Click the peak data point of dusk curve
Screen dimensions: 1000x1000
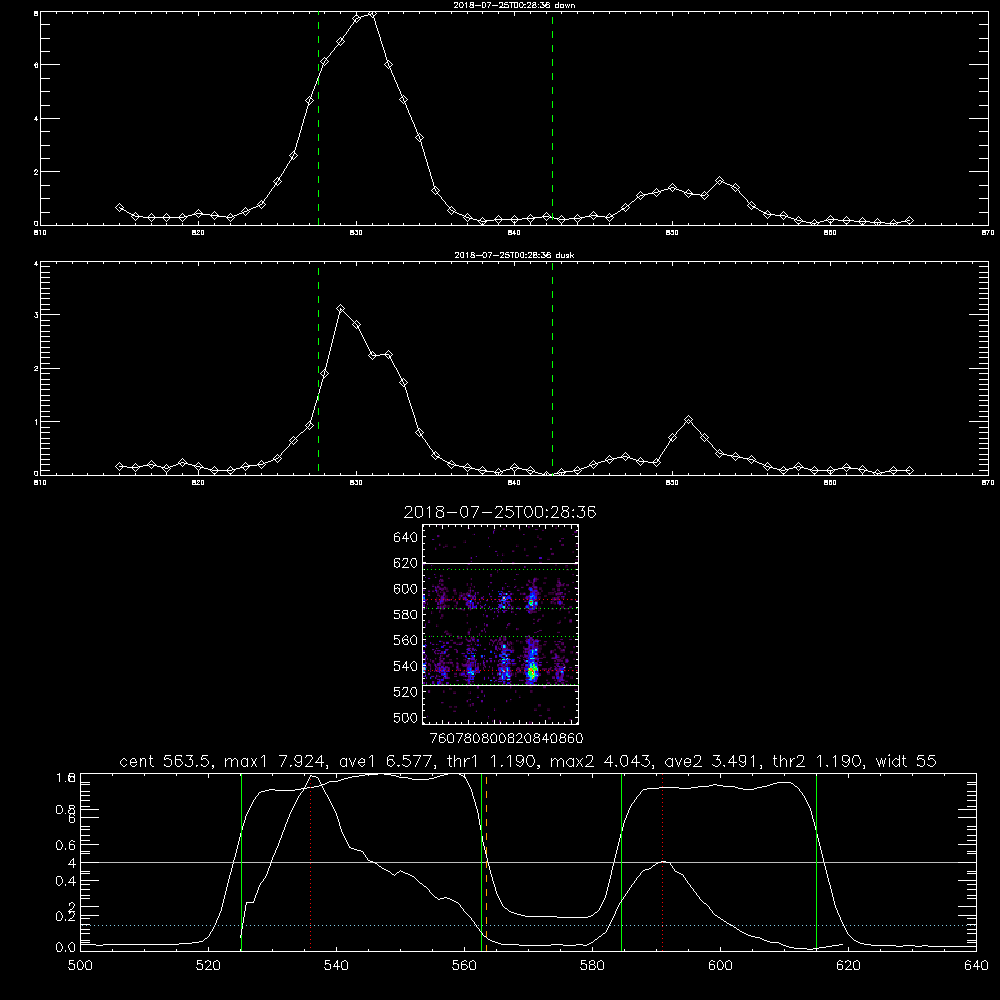click(341, 309)
